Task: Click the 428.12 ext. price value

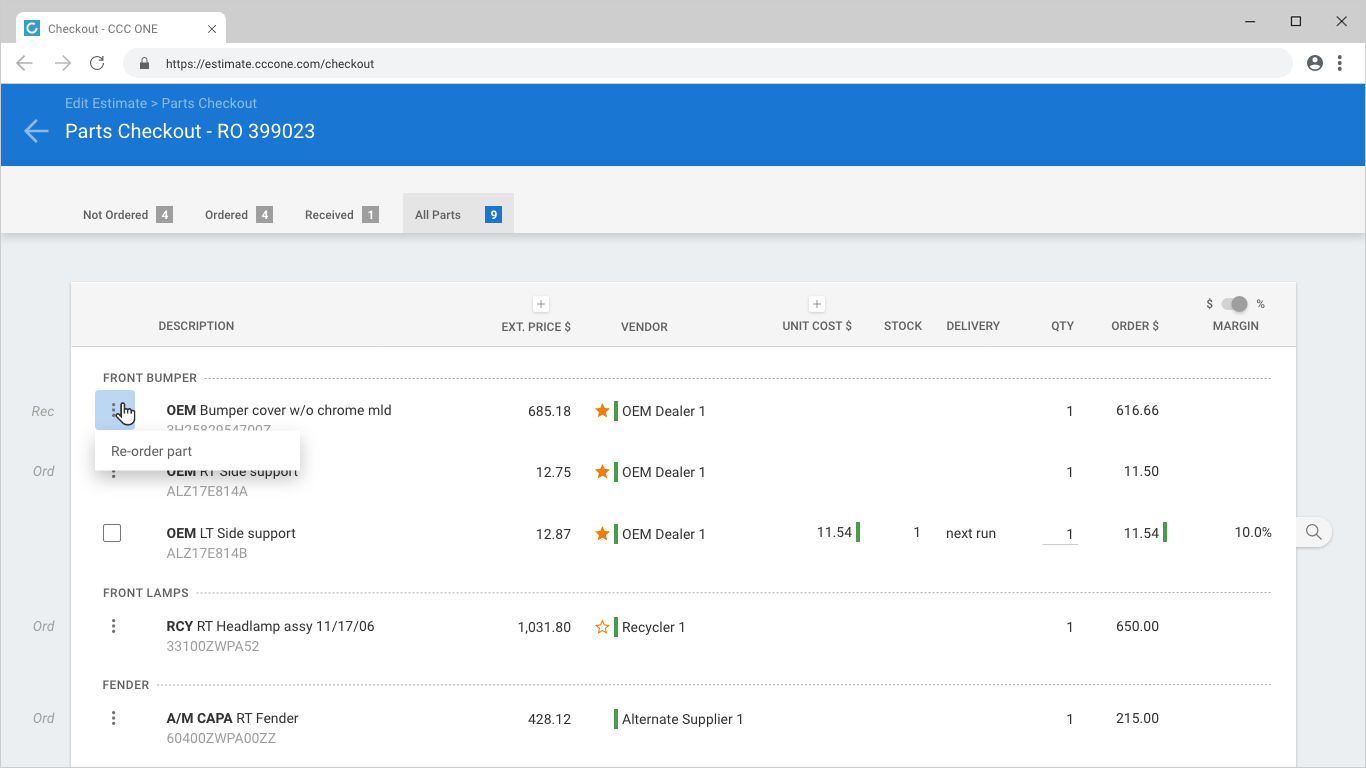Action: click(549, 719)
